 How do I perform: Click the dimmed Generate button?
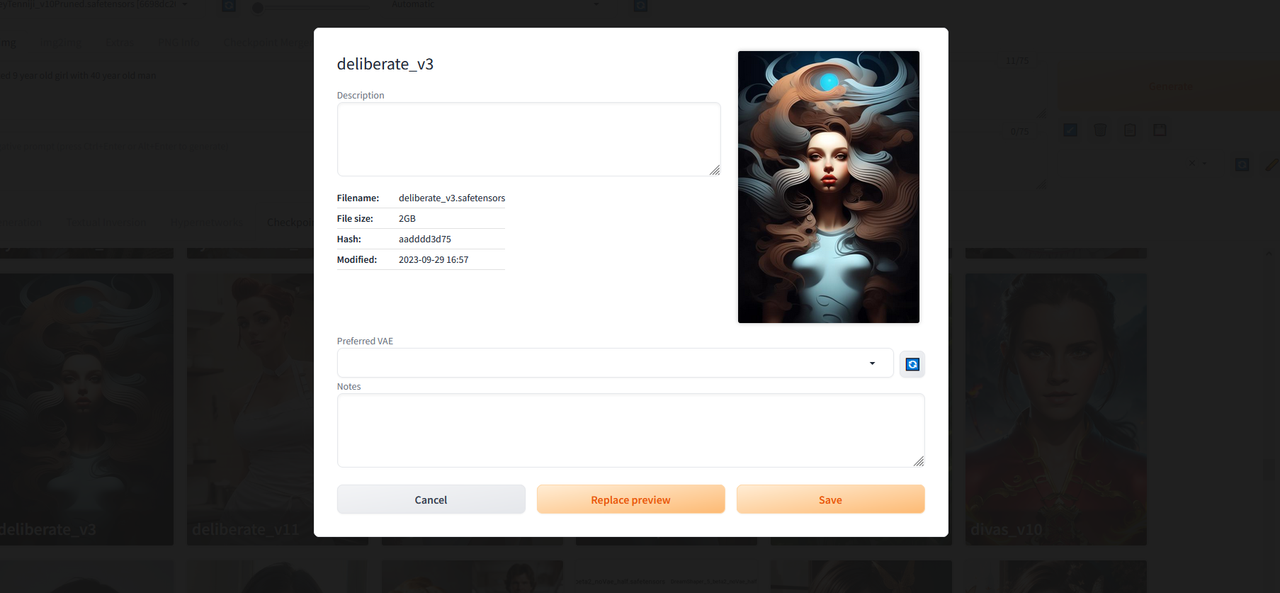click(x=1169, y=87)
